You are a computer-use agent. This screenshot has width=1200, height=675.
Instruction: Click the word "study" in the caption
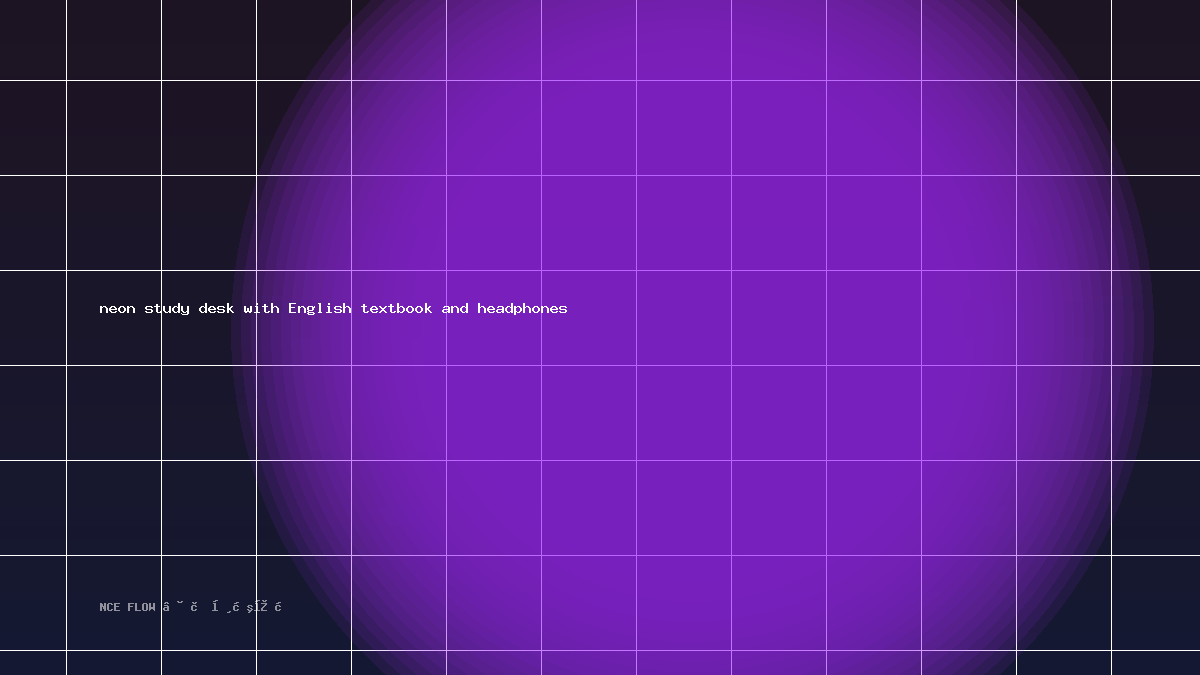click(167, 309)
